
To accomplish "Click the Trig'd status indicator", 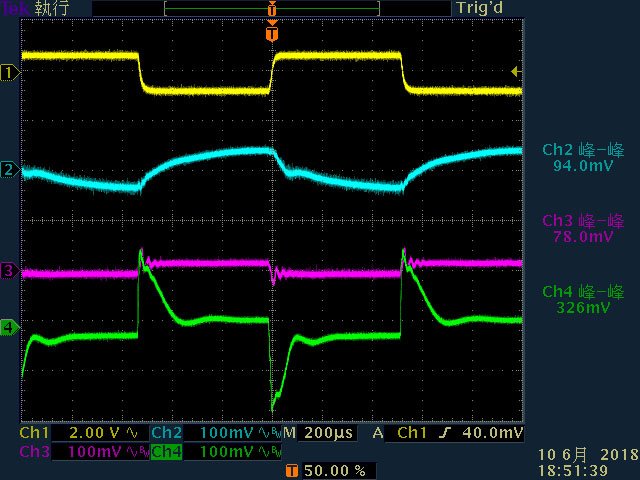I will 479,8.
